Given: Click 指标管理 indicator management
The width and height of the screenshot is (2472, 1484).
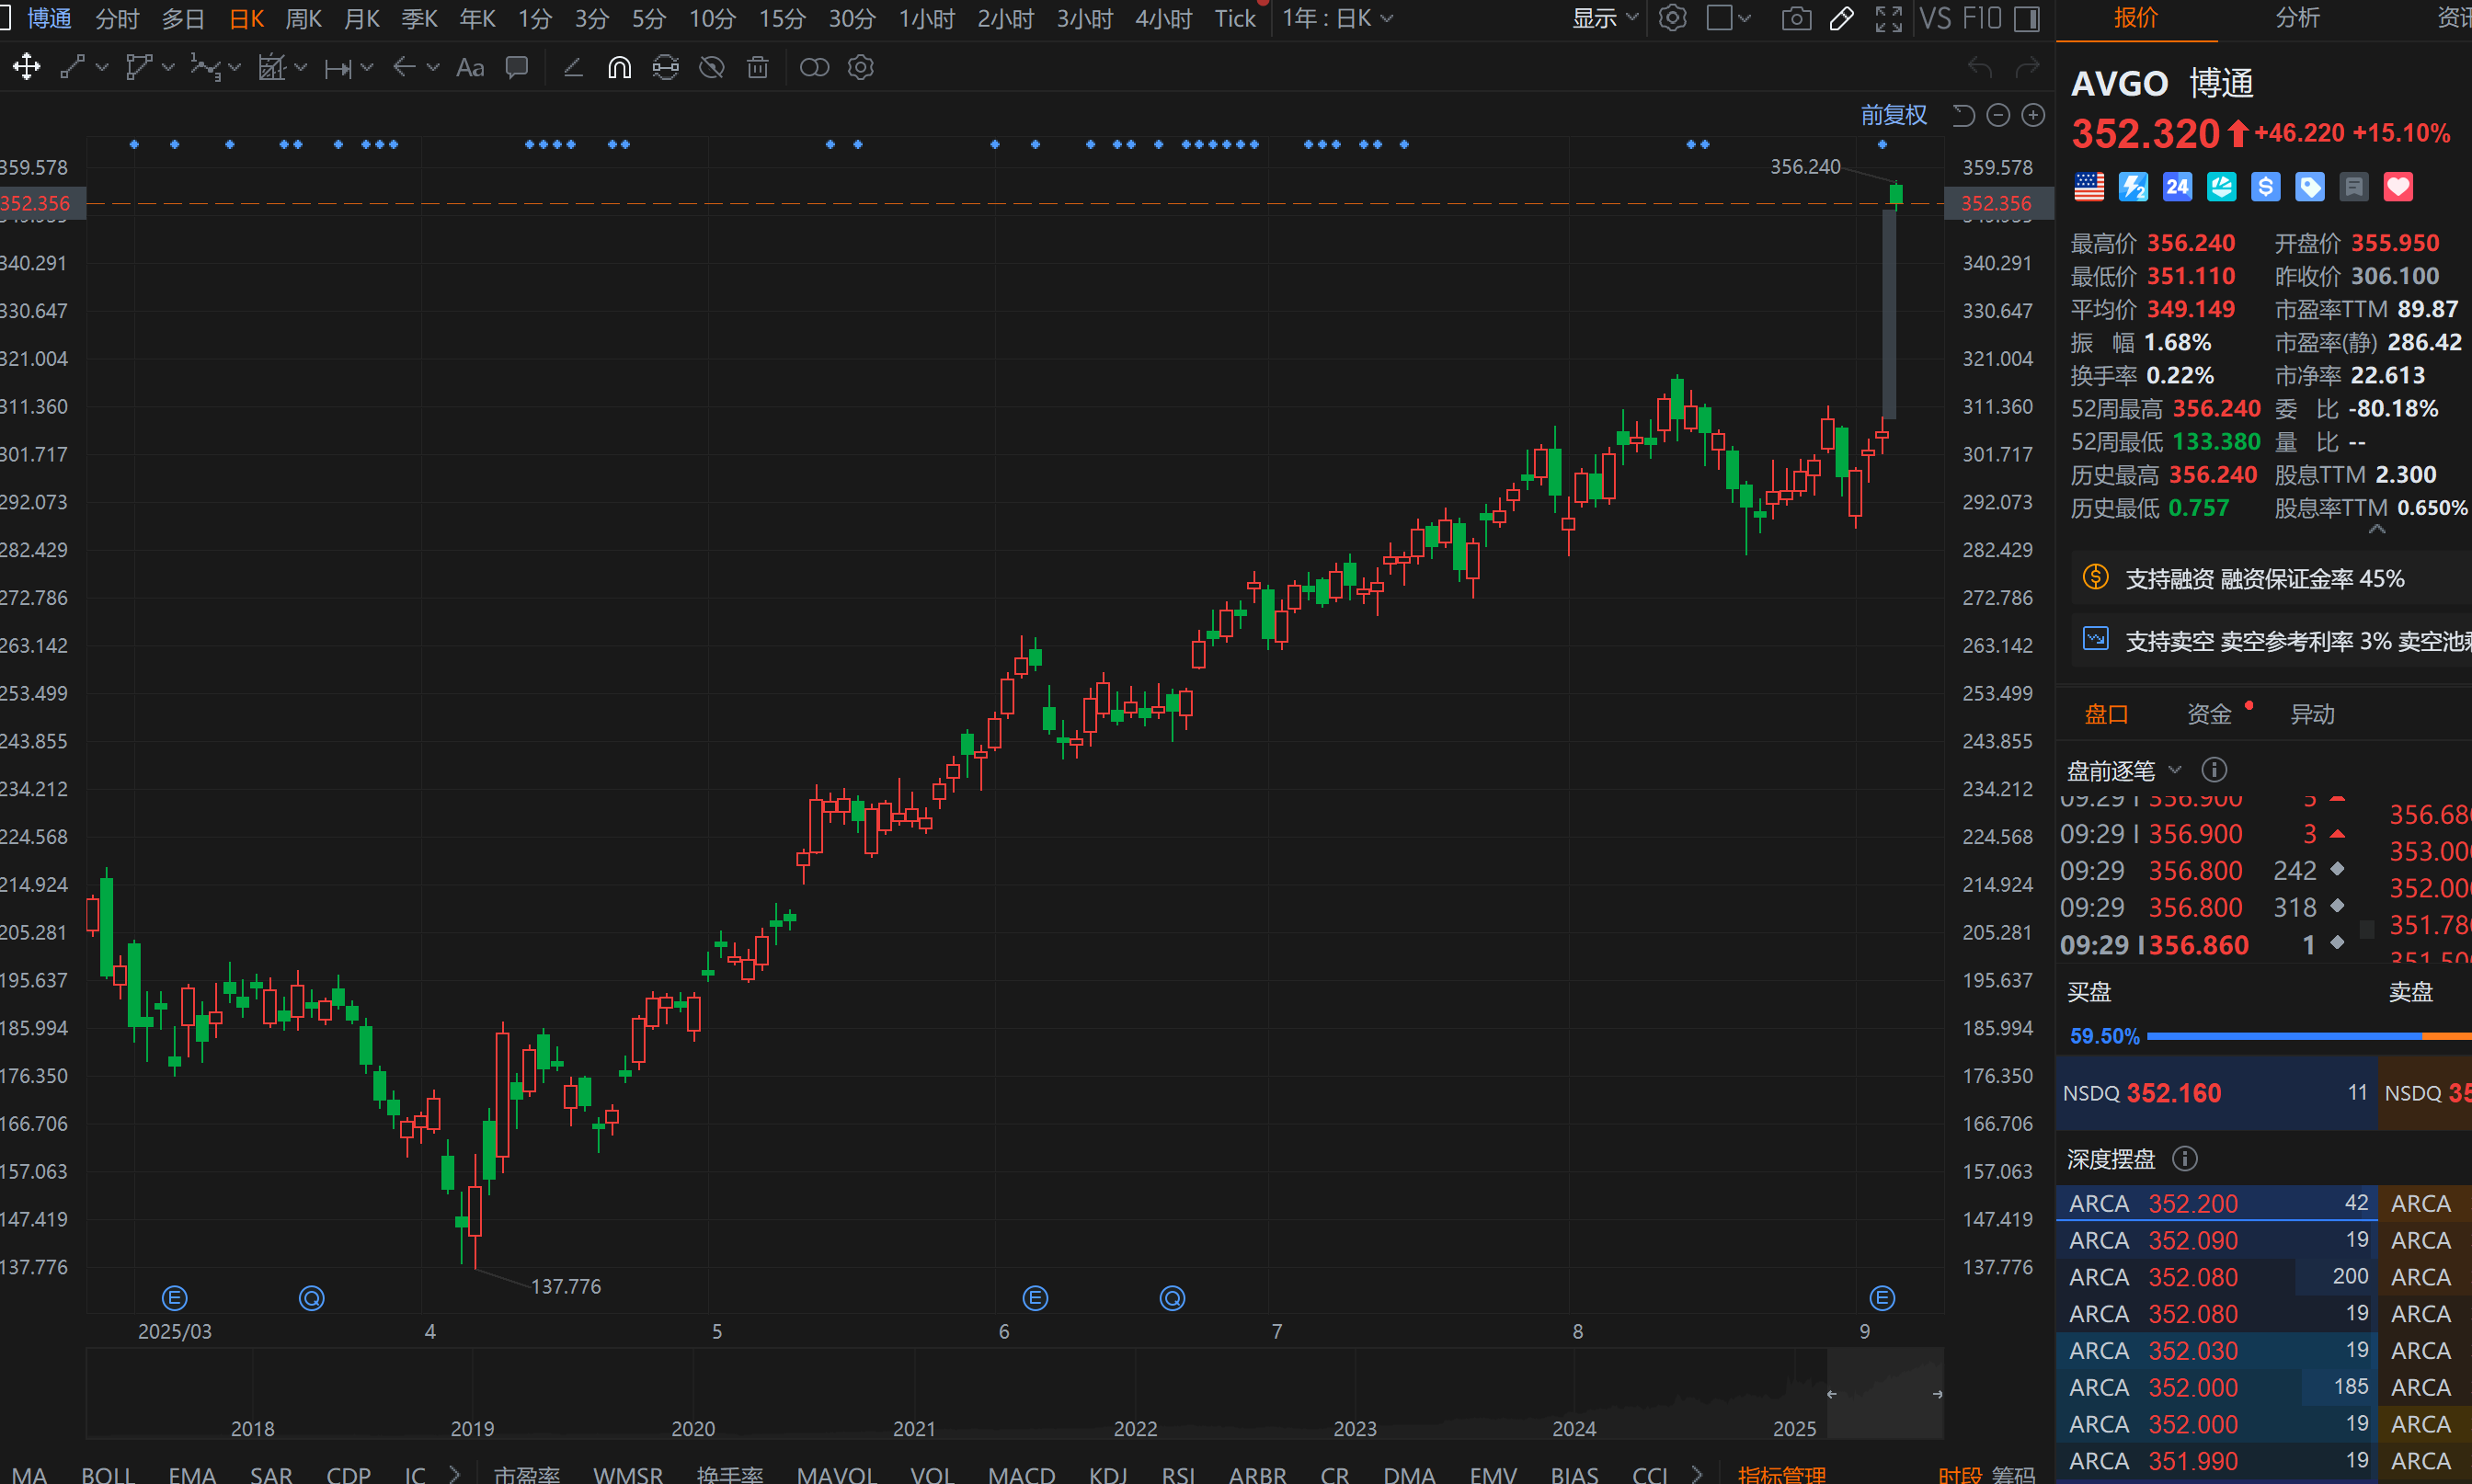Looking at the screenshot, I should (1782, 1474).
